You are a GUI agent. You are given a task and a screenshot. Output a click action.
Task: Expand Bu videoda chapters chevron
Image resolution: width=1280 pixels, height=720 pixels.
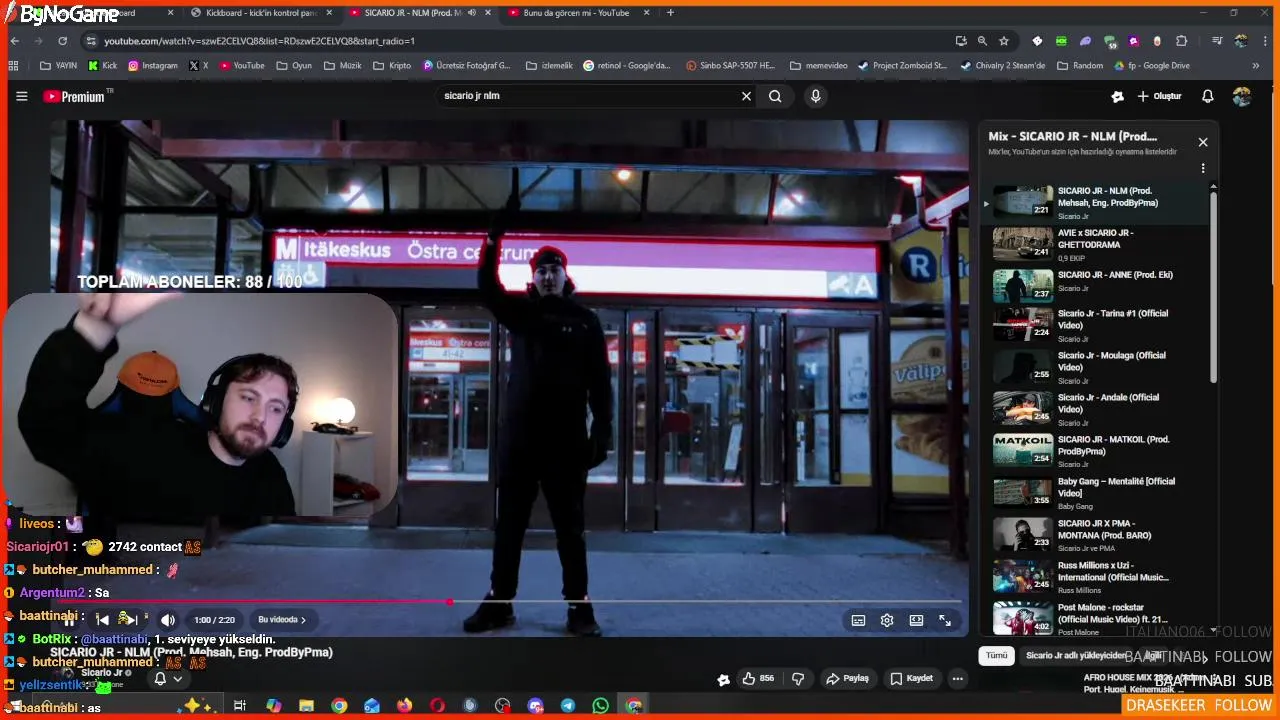point(282,620)
